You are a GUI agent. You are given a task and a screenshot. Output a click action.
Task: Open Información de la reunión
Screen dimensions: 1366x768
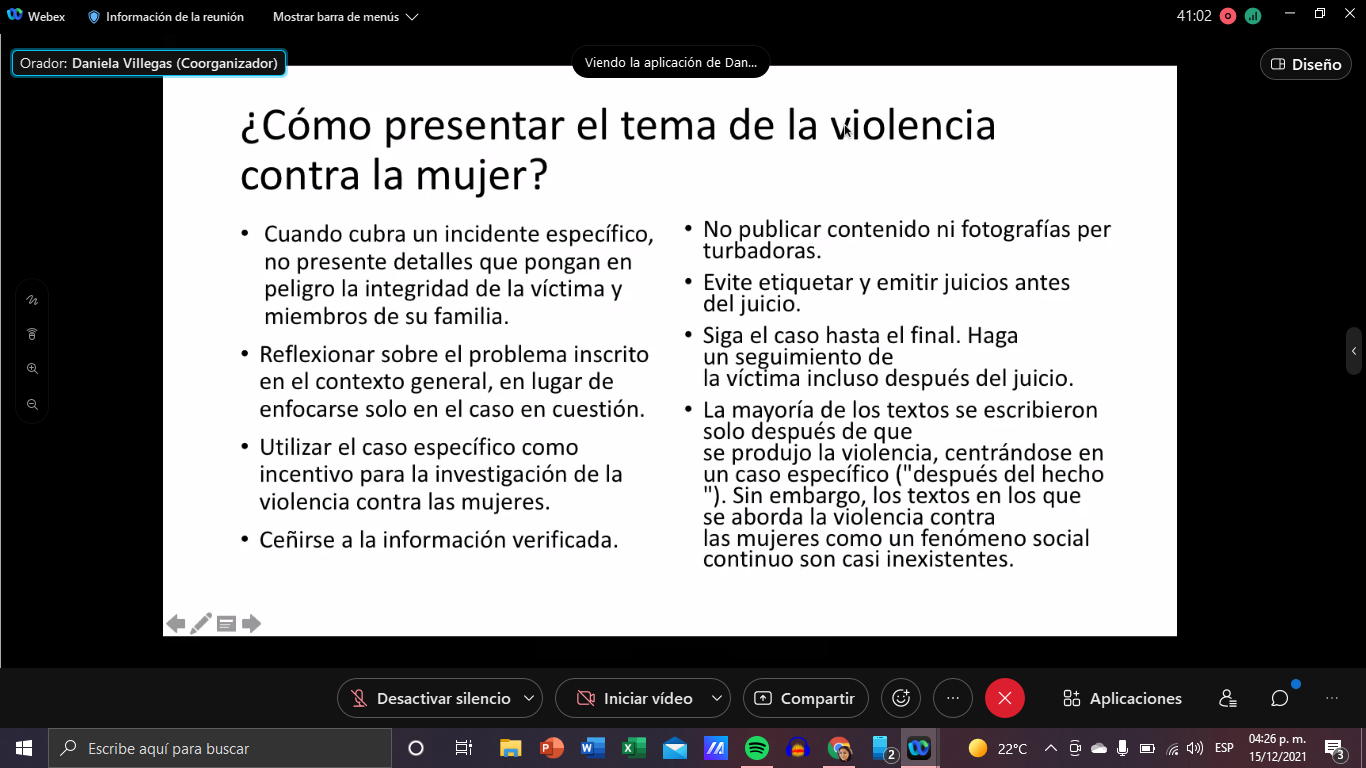coord(166,17)
